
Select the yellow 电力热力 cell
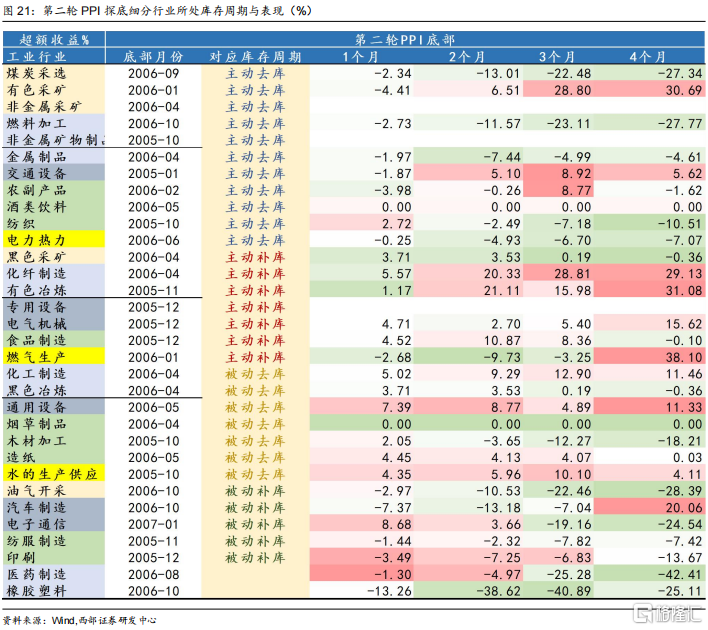tap(54, 240)
